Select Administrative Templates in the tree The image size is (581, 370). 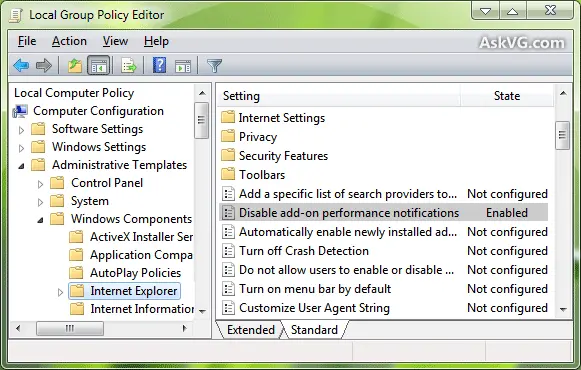tap(119, 165)
